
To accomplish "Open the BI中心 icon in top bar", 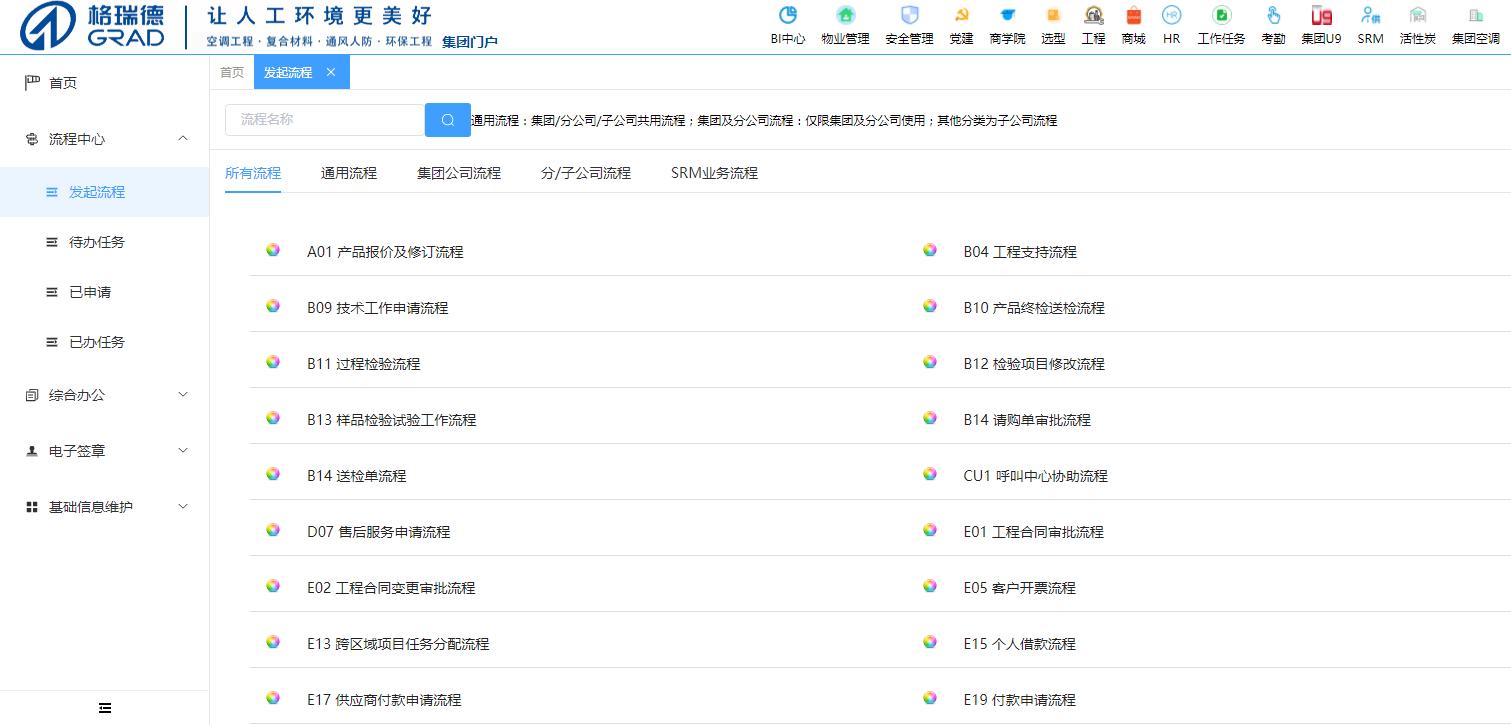I will [x=787, y=16].
